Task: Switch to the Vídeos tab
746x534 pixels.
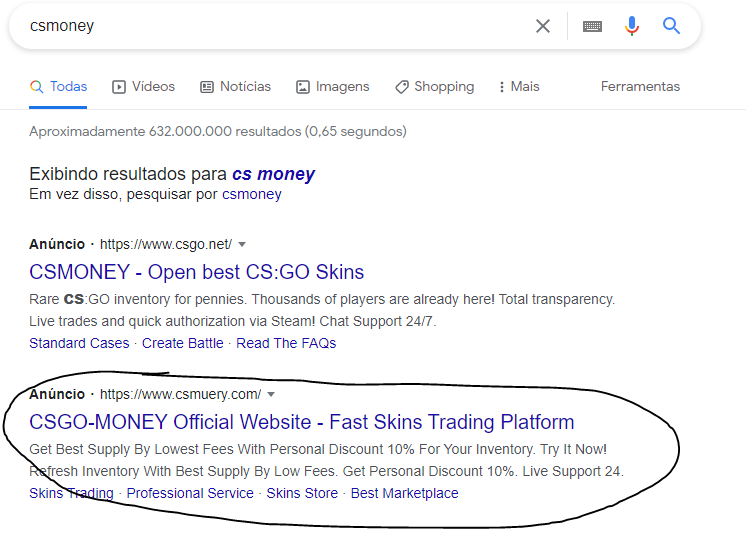Action: click(143, 87)
